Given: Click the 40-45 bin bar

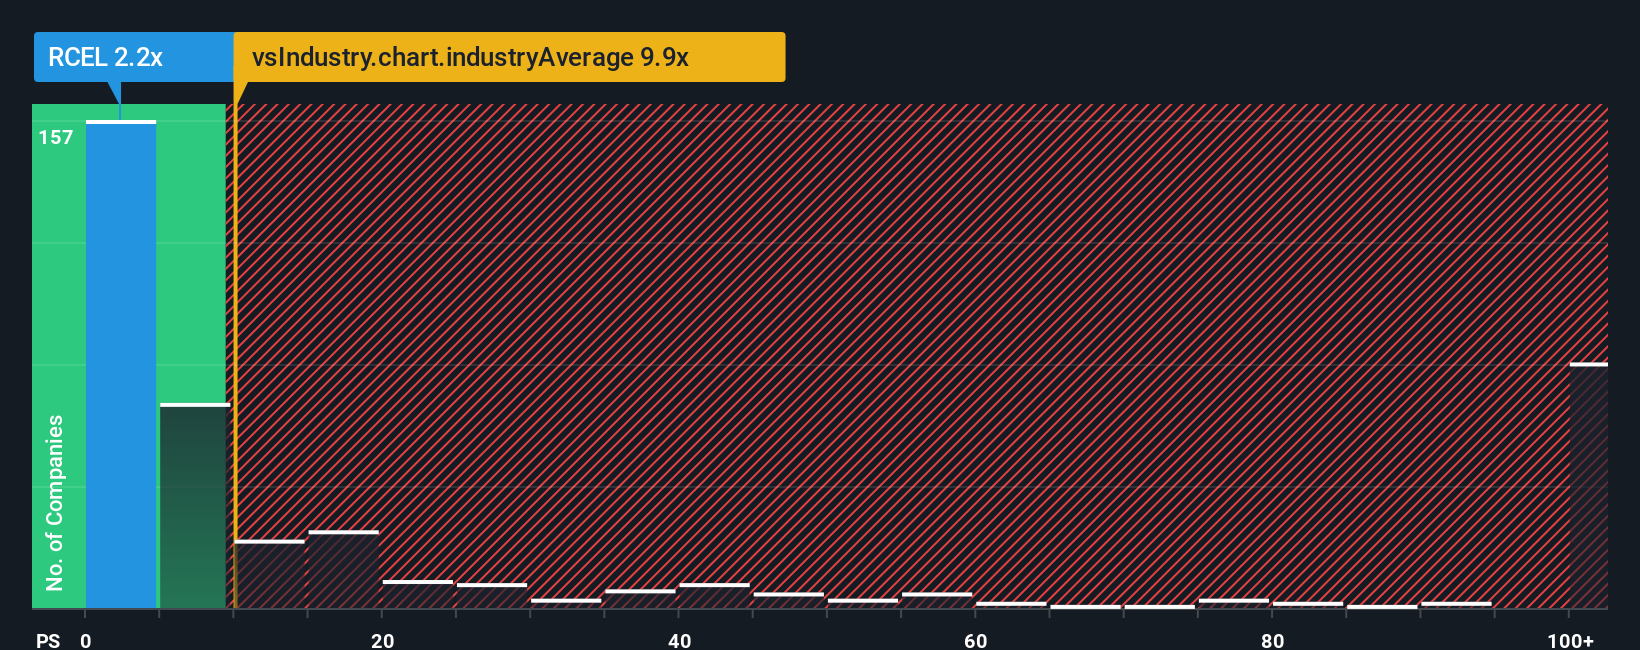Looking at the screenshot, I should pyautogui.click(x=714, y=596).
